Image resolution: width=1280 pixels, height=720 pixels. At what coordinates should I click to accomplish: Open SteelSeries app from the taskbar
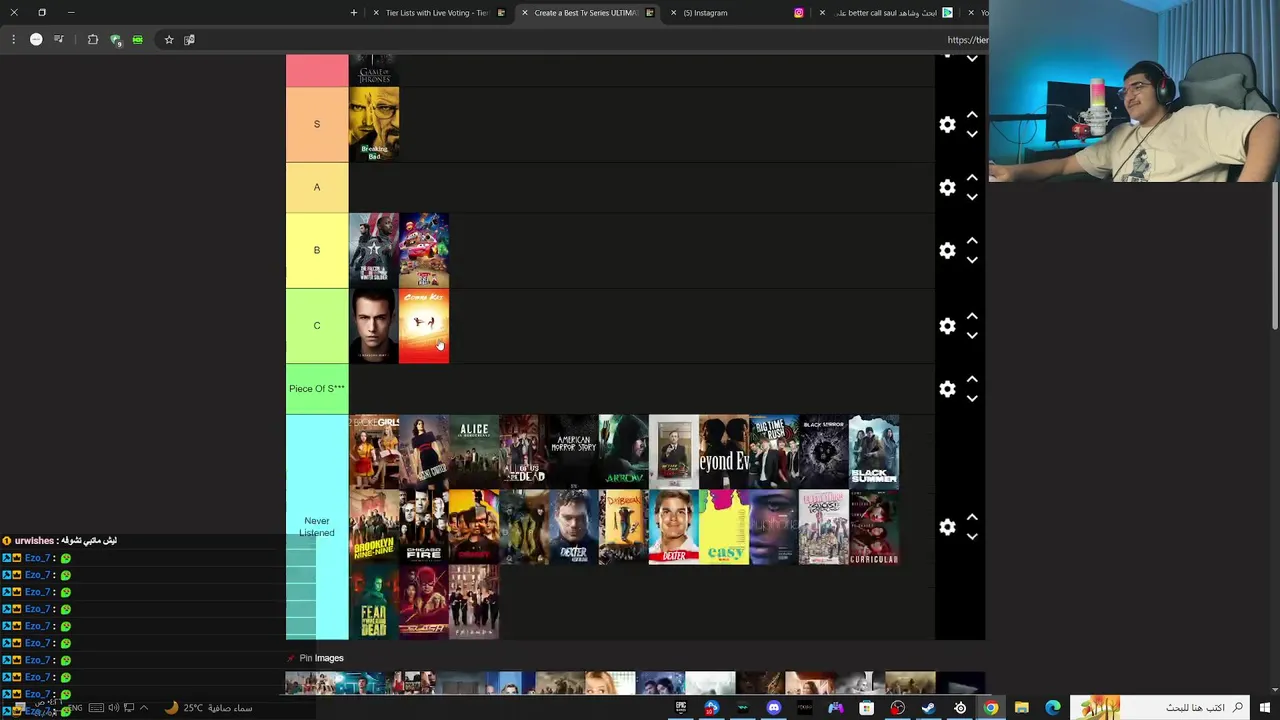coord(959,708)
